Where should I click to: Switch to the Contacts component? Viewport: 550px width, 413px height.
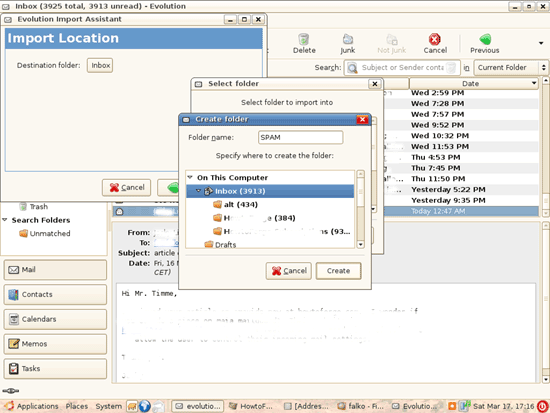55,294
